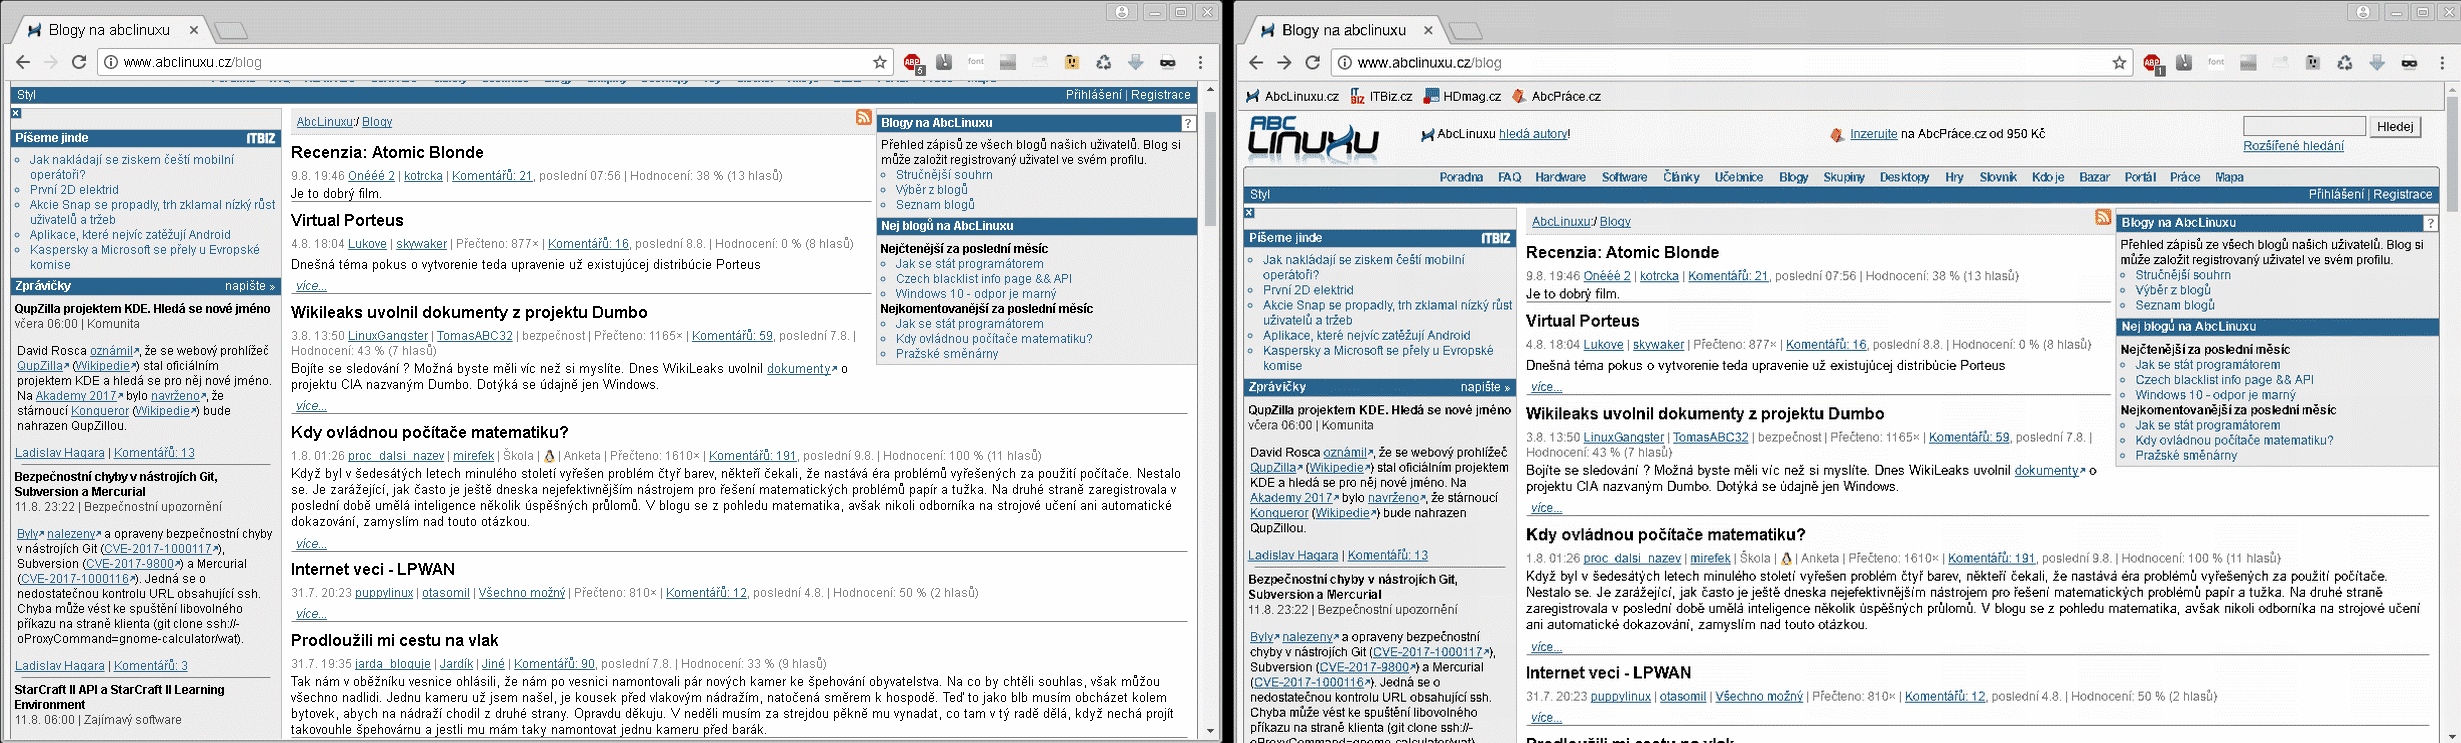Screen dimensions: 2461x743
Task: Click the Hledej search button
Action: point(2394,126)
